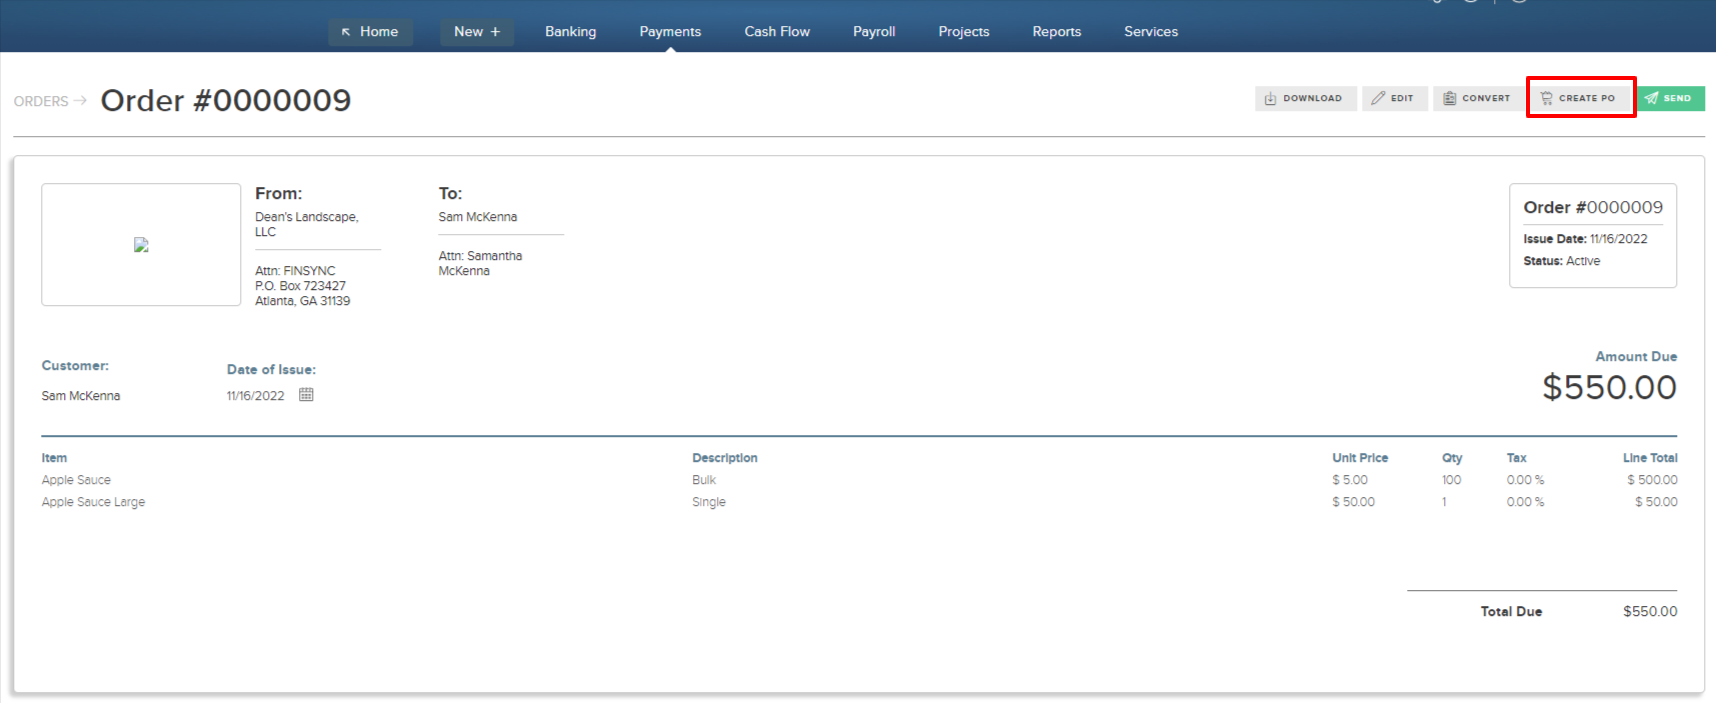Open the New menu

coord(477,32)
